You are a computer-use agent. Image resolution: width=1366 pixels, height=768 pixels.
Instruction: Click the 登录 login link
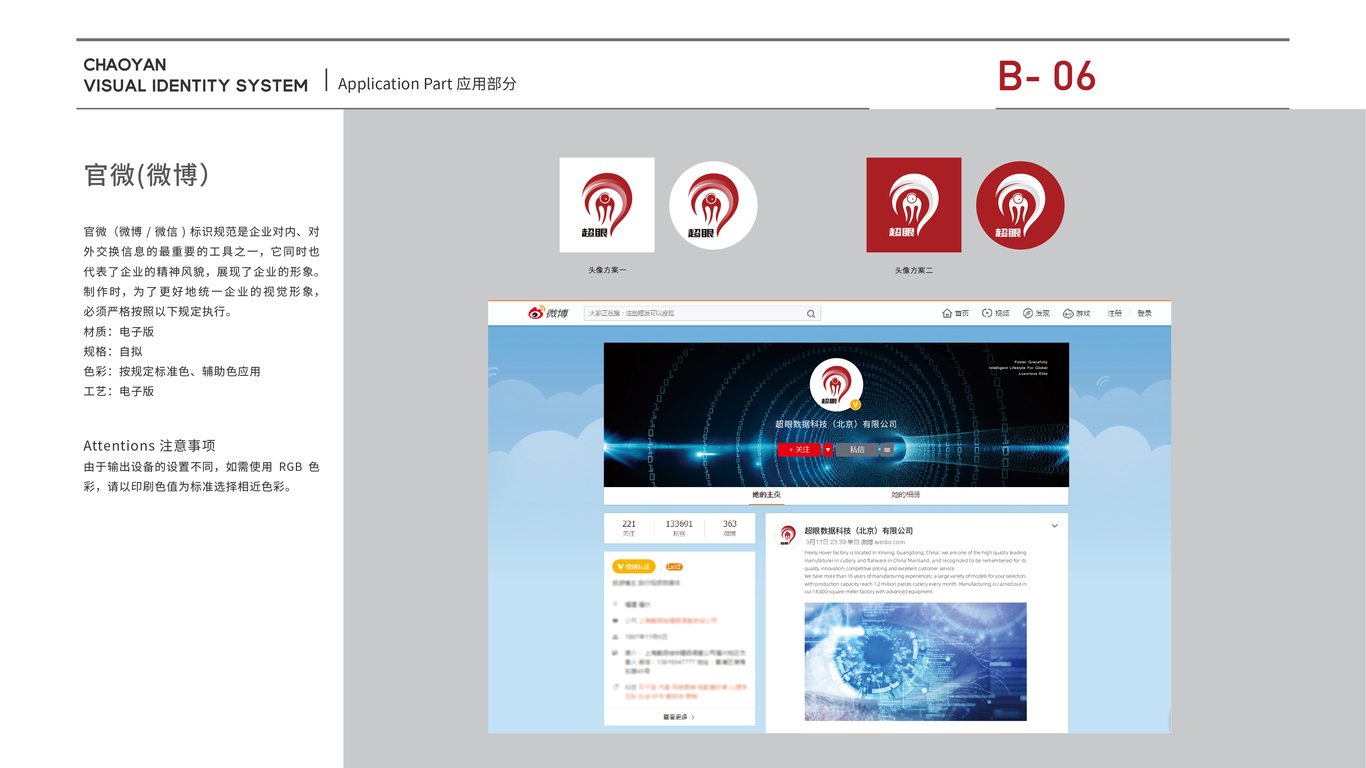point(1145,313)
